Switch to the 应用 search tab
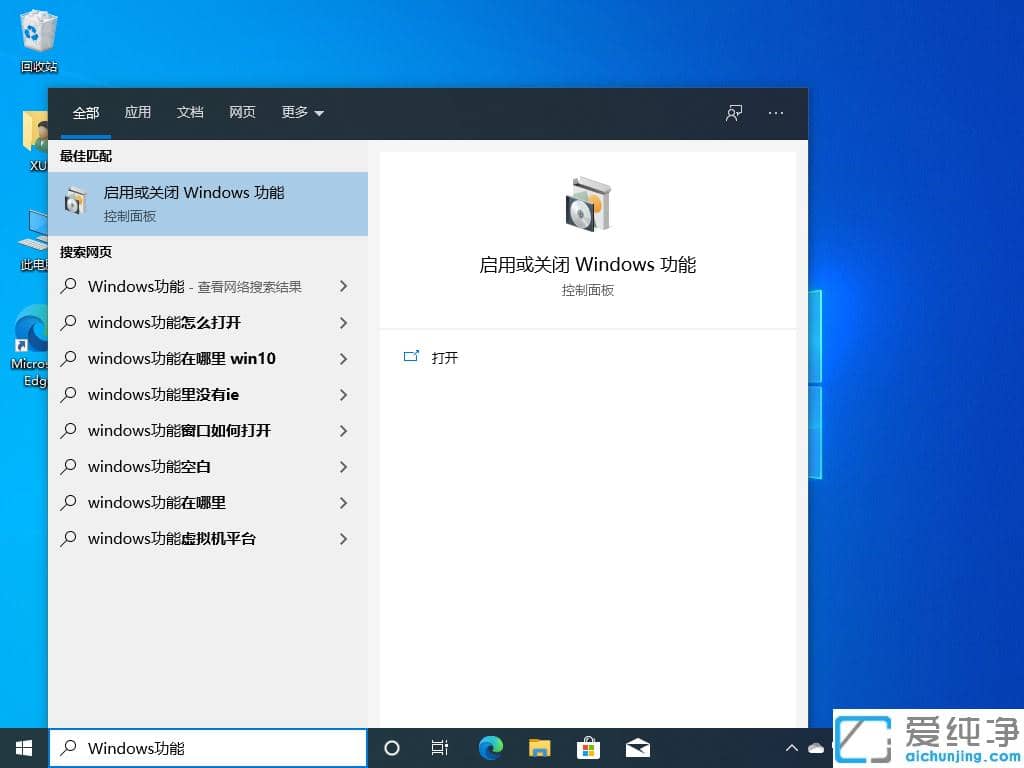The image size is (1024, 768). coord(137,113)
